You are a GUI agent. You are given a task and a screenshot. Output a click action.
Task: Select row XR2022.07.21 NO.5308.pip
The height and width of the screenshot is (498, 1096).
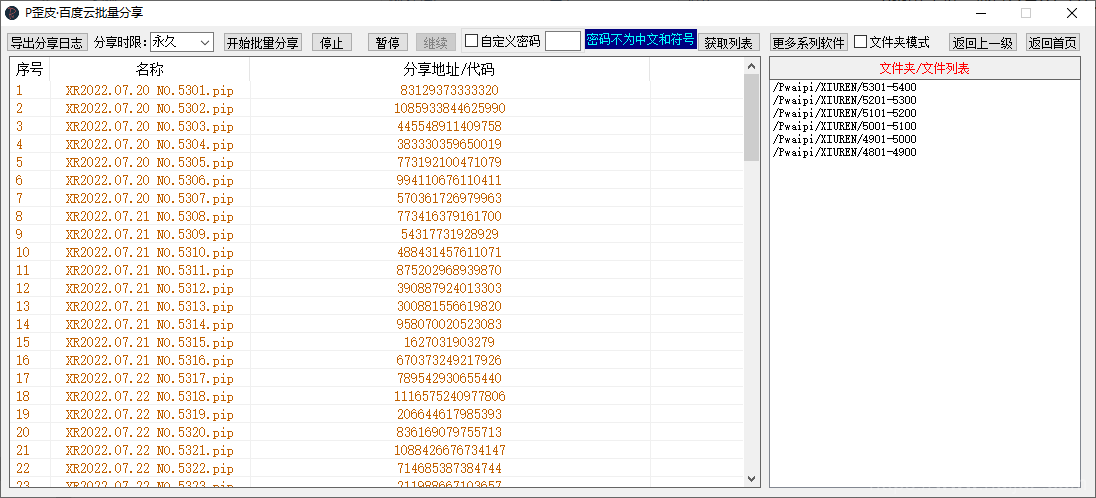377,216
